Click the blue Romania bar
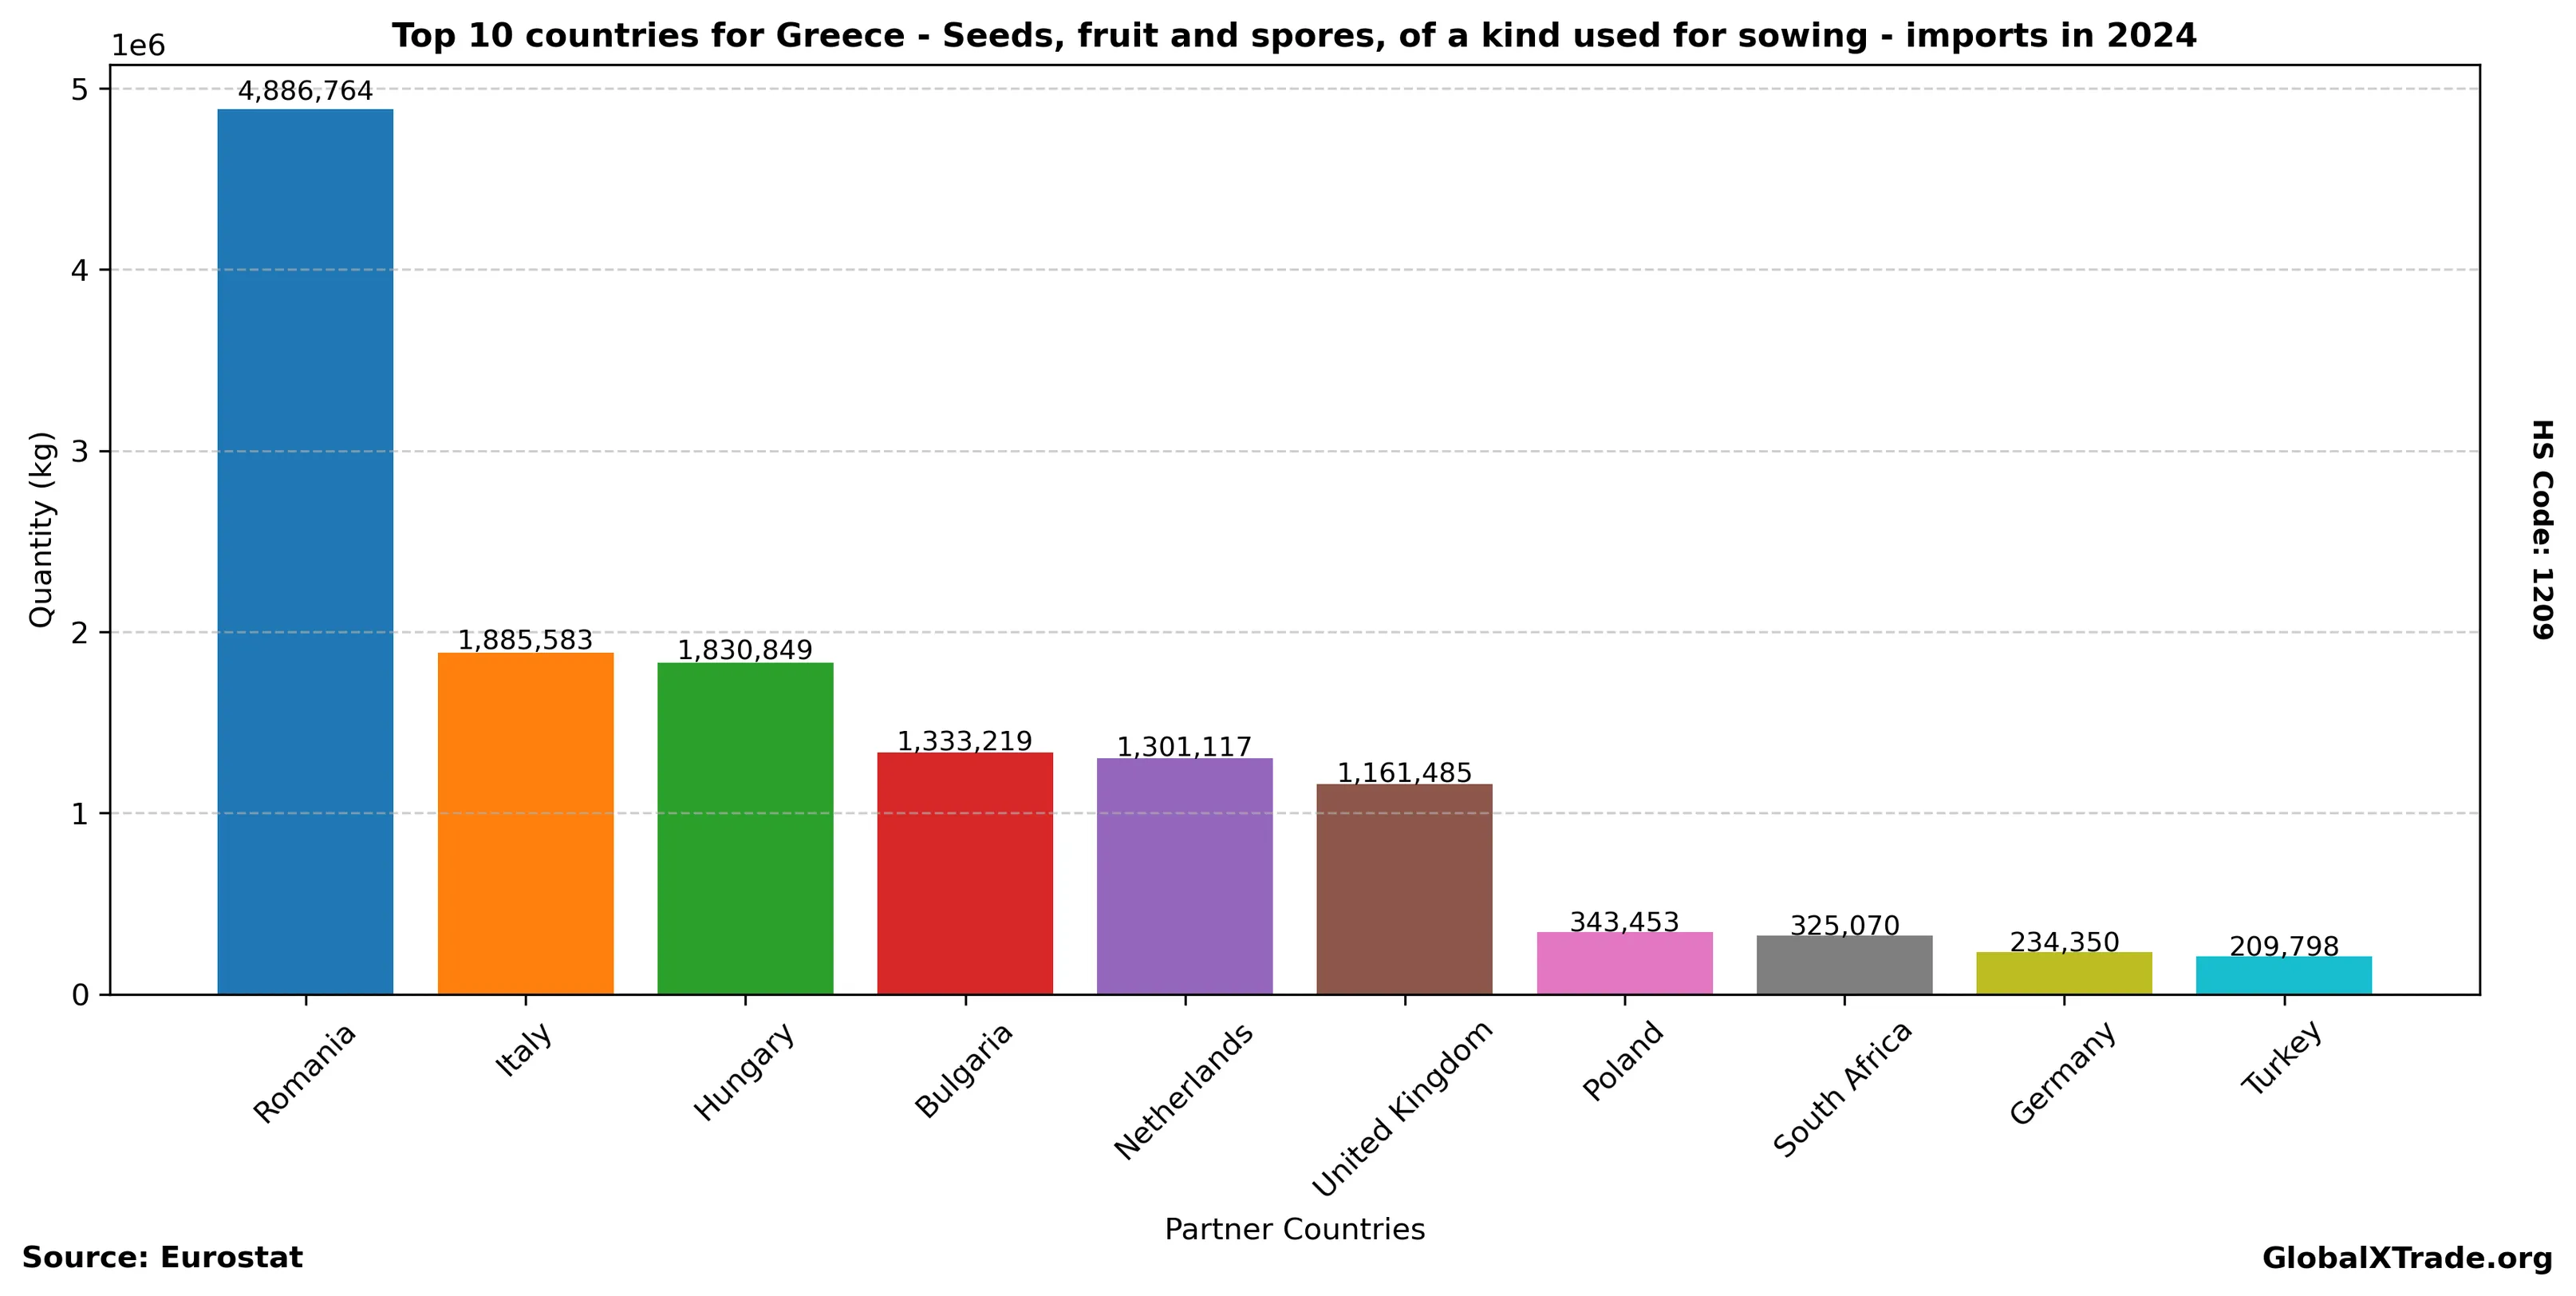The image size is (2576, 1296). pyautogui.click(x=305, y=550)
